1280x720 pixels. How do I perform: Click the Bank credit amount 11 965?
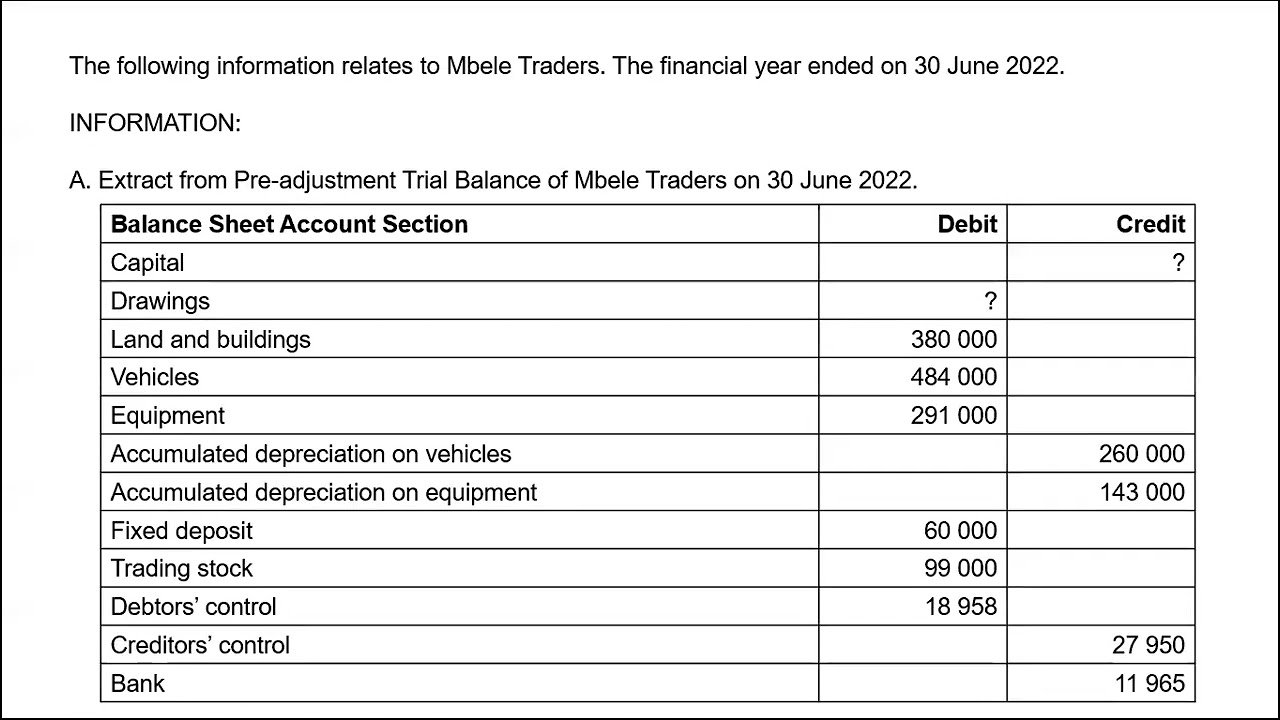coord(1149,684)
